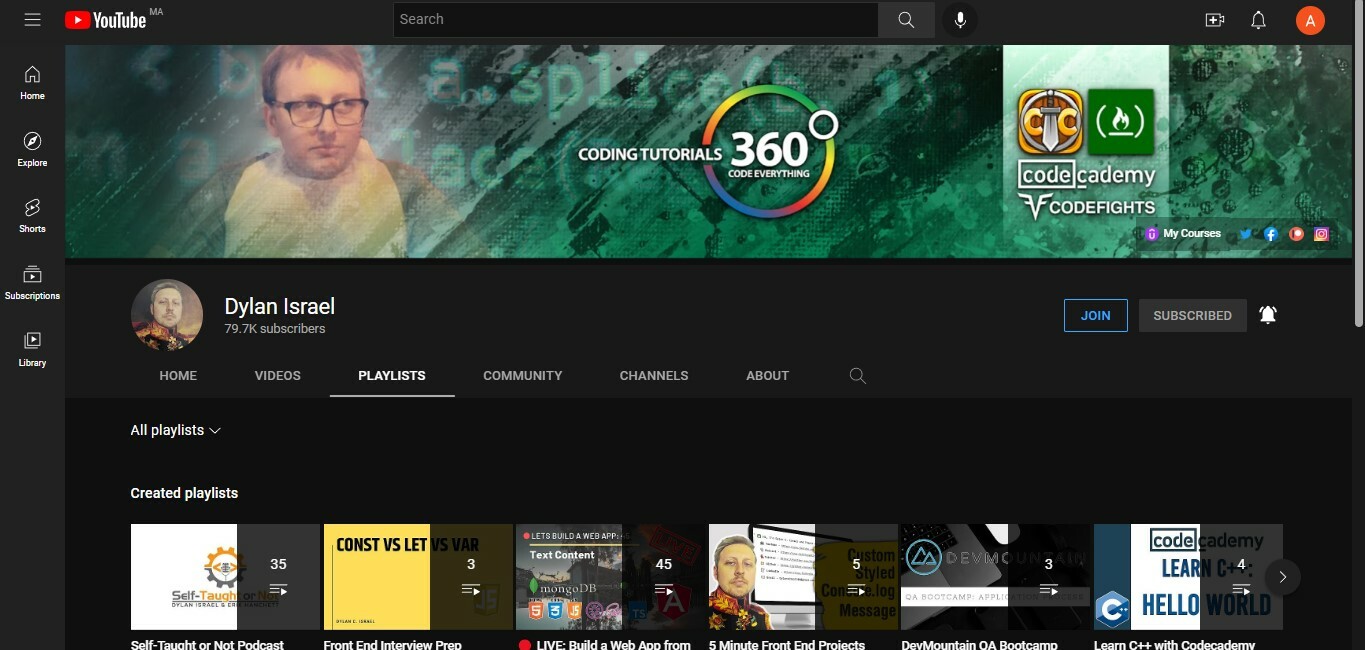Image resolution: width=1365 pixels, height=650 pixels.
Task: Open the Patreon link on banner
Action: point(1296,234)
